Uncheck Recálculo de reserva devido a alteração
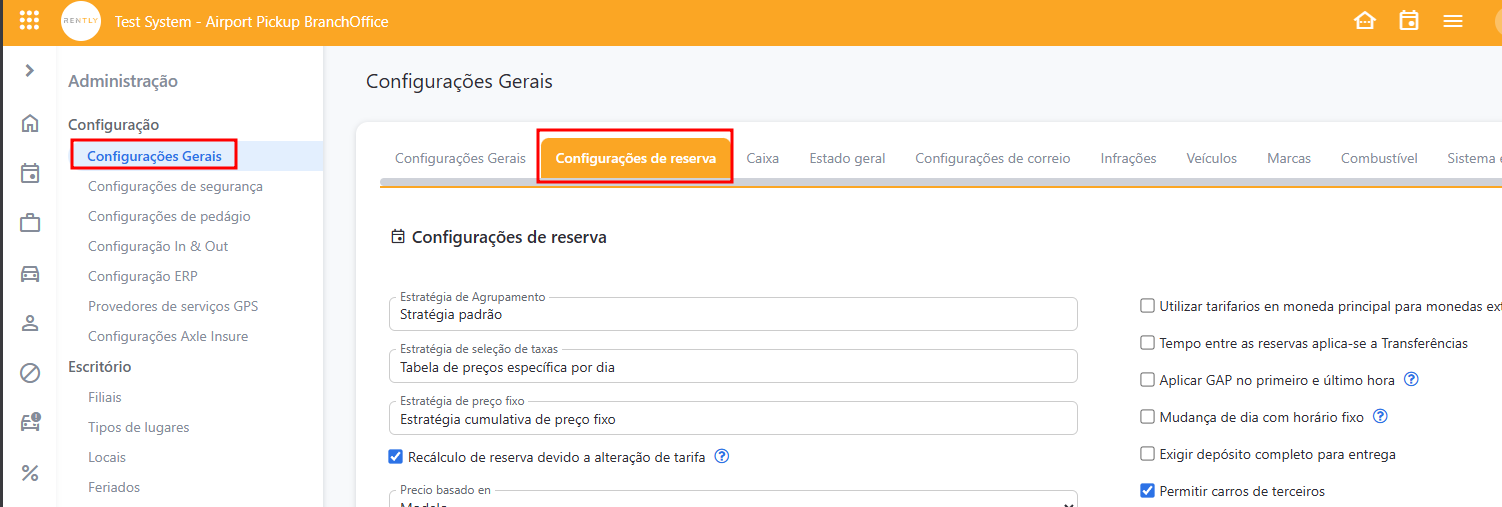 [396, 457]
